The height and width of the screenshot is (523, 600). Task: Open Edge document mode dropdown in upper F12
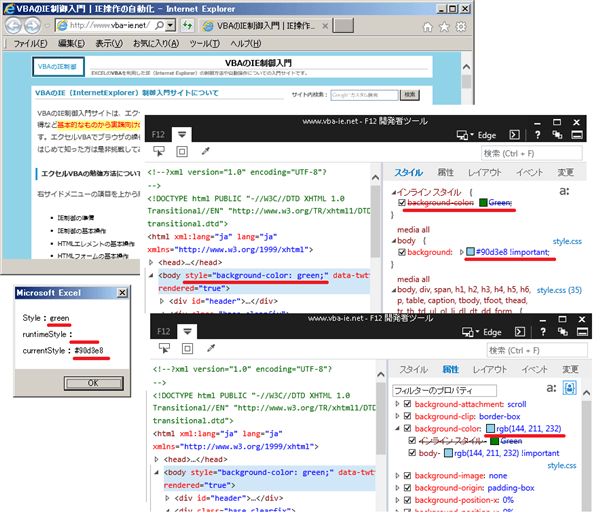pos(477,135)
